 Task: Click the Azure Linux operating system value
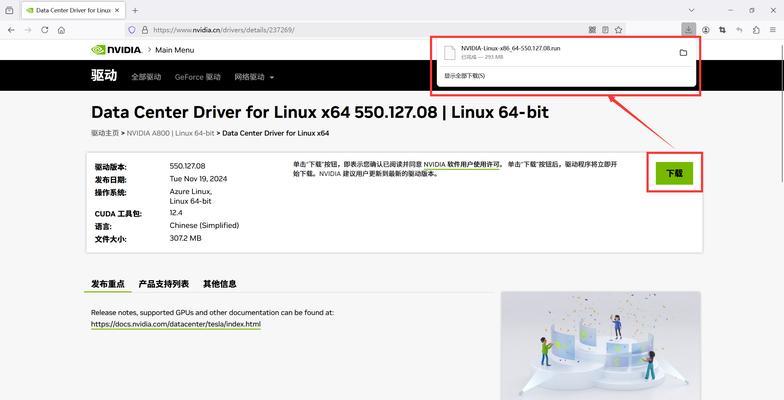tap(190, 192)
